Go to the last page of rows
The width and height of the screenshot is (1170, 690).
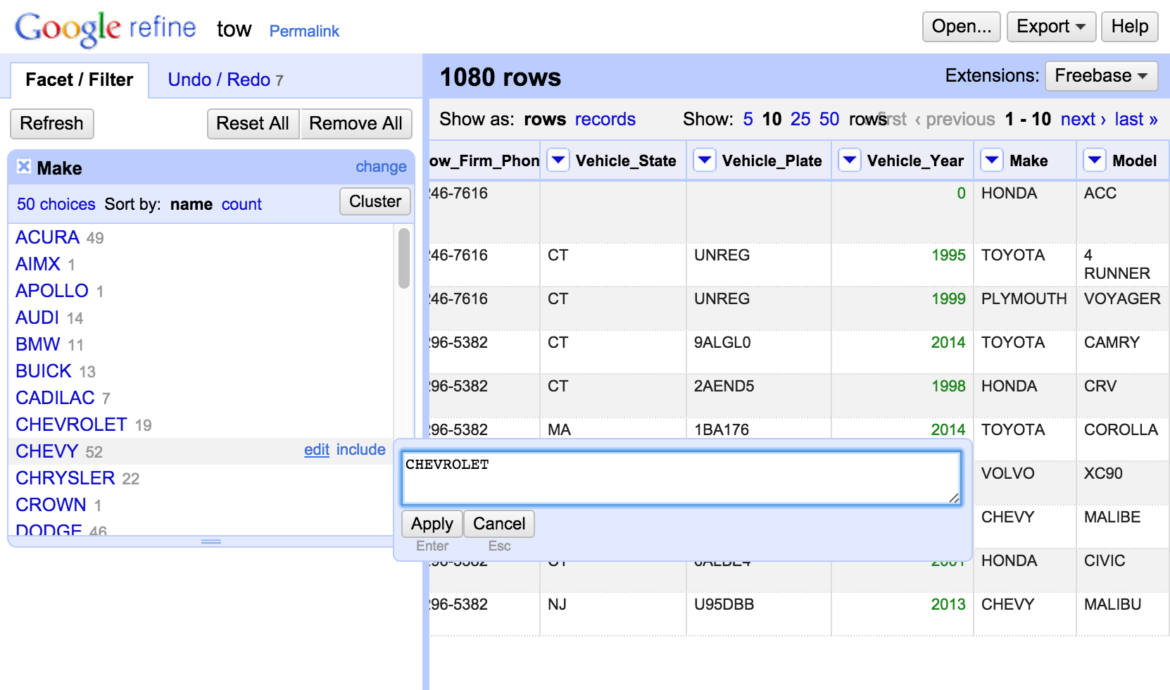coord(1136,119)
